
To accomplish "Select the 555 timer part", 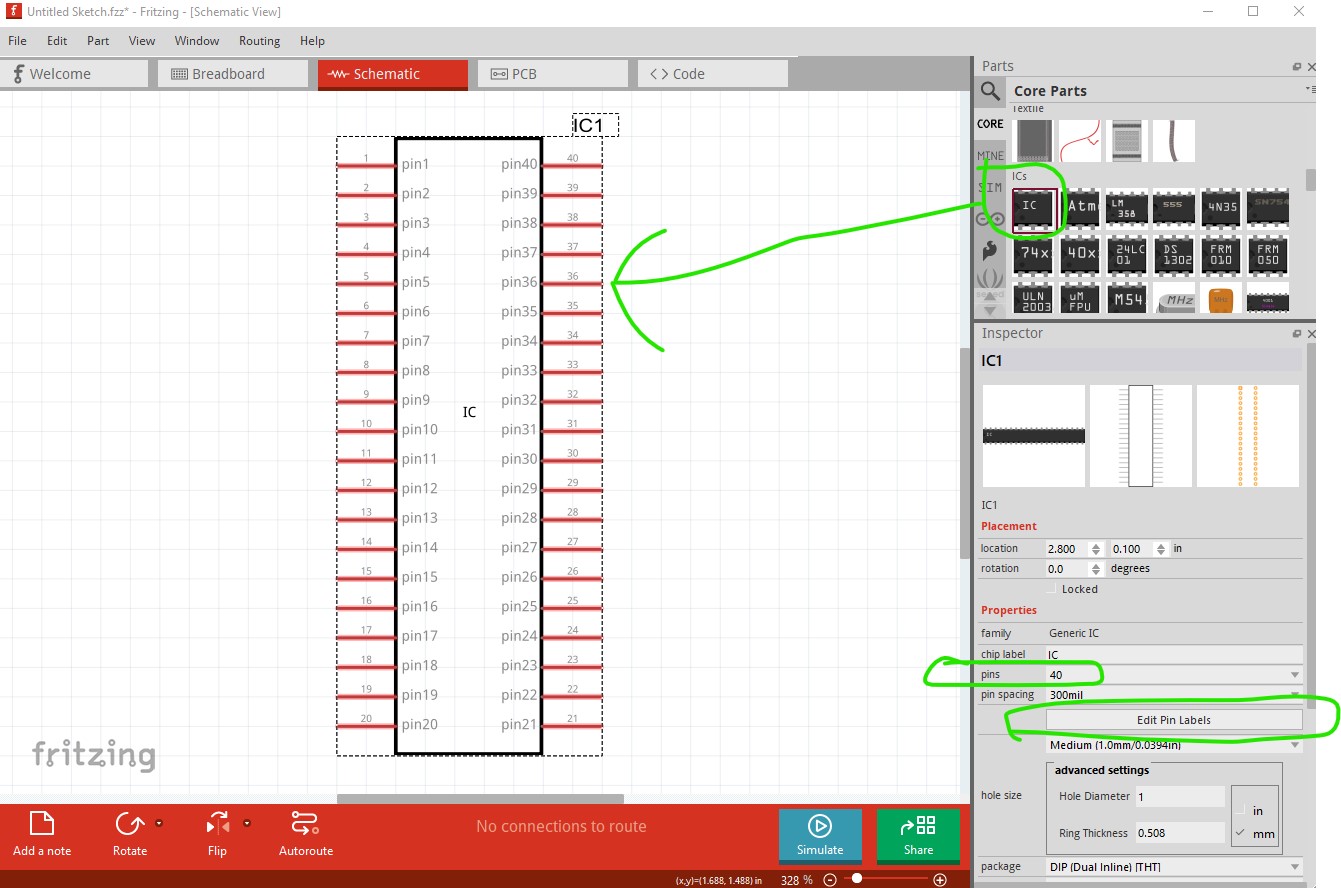I will click(1173, 207).
